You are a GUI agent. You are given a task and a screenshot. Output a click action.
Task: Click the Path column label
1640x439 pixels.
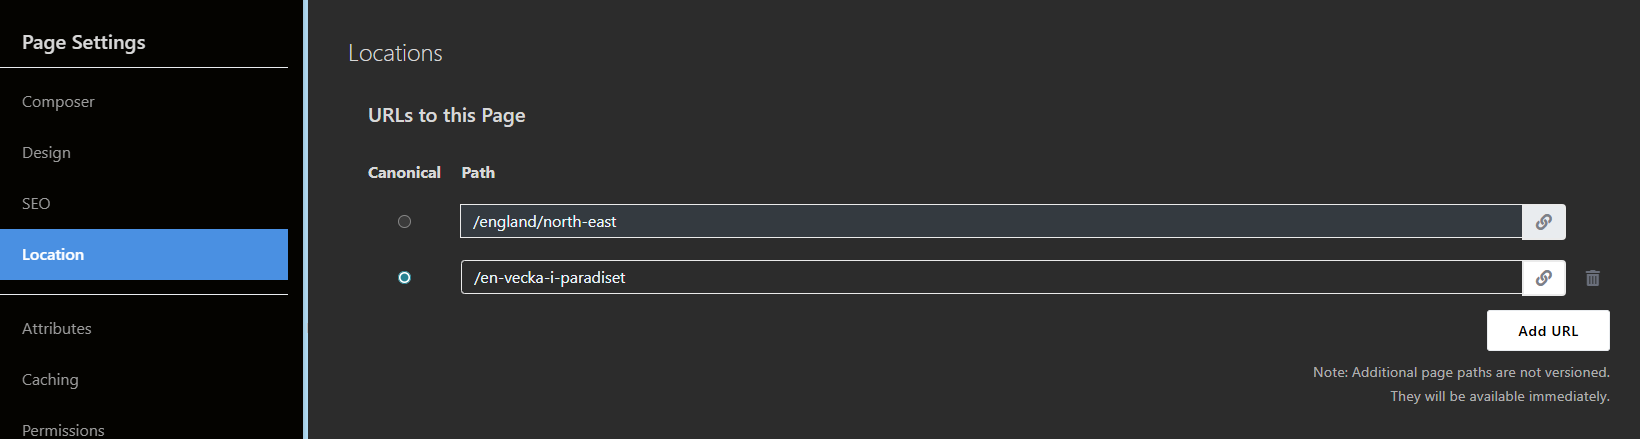[478, 173]
